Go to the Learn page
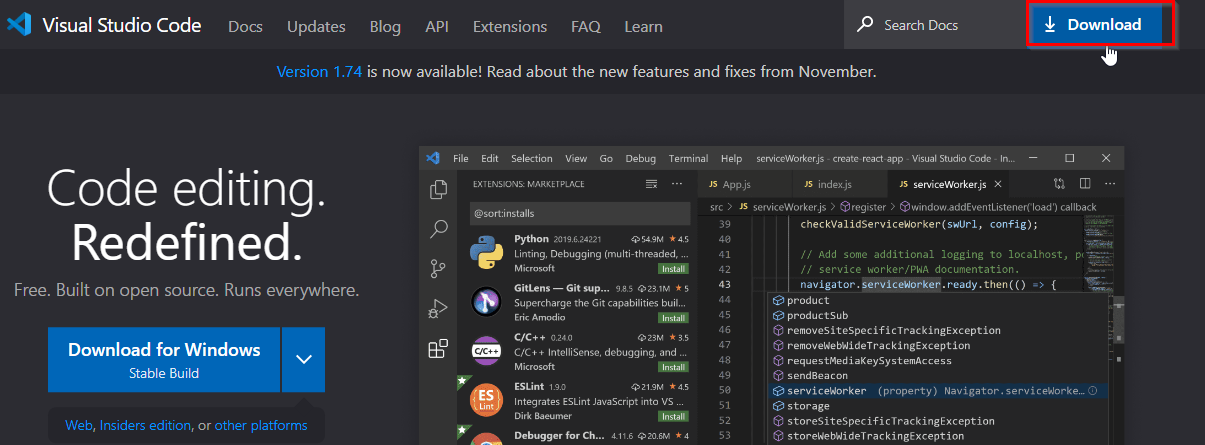The width and height of the screenshot is (1205, 445). point(643,26)
